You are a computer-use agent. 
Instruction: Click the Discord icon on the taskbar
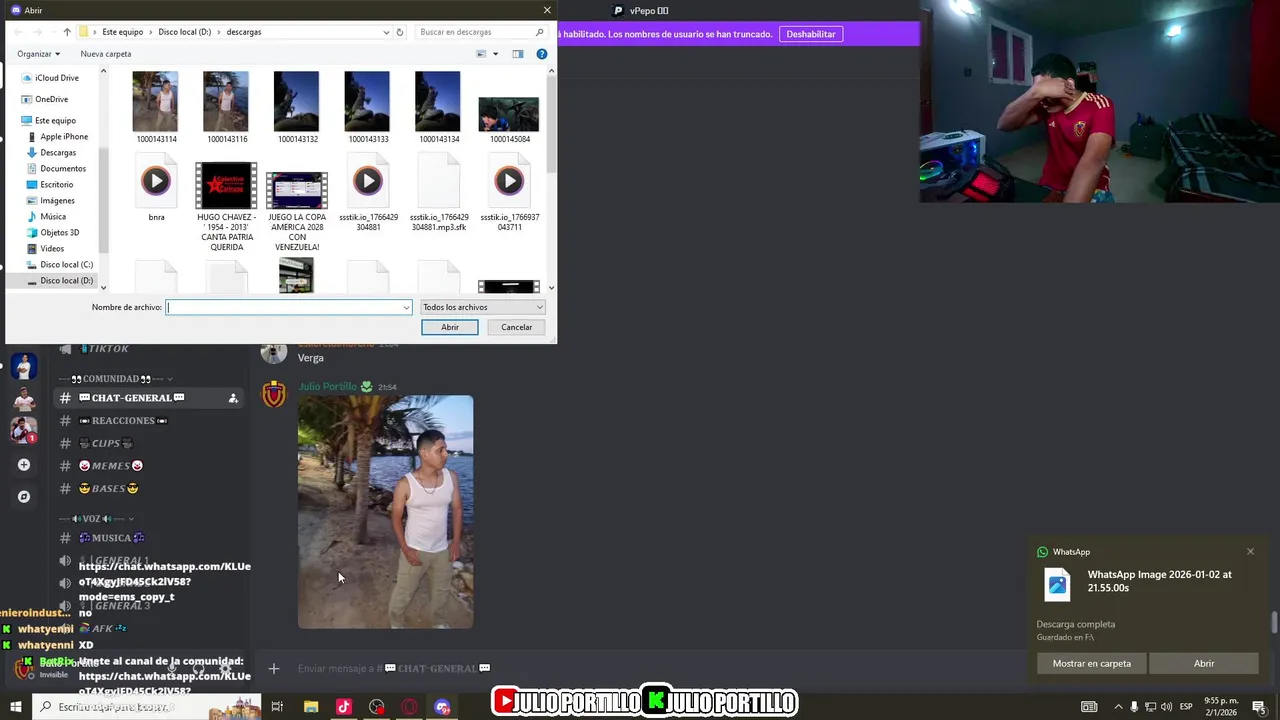pos(443,707)
